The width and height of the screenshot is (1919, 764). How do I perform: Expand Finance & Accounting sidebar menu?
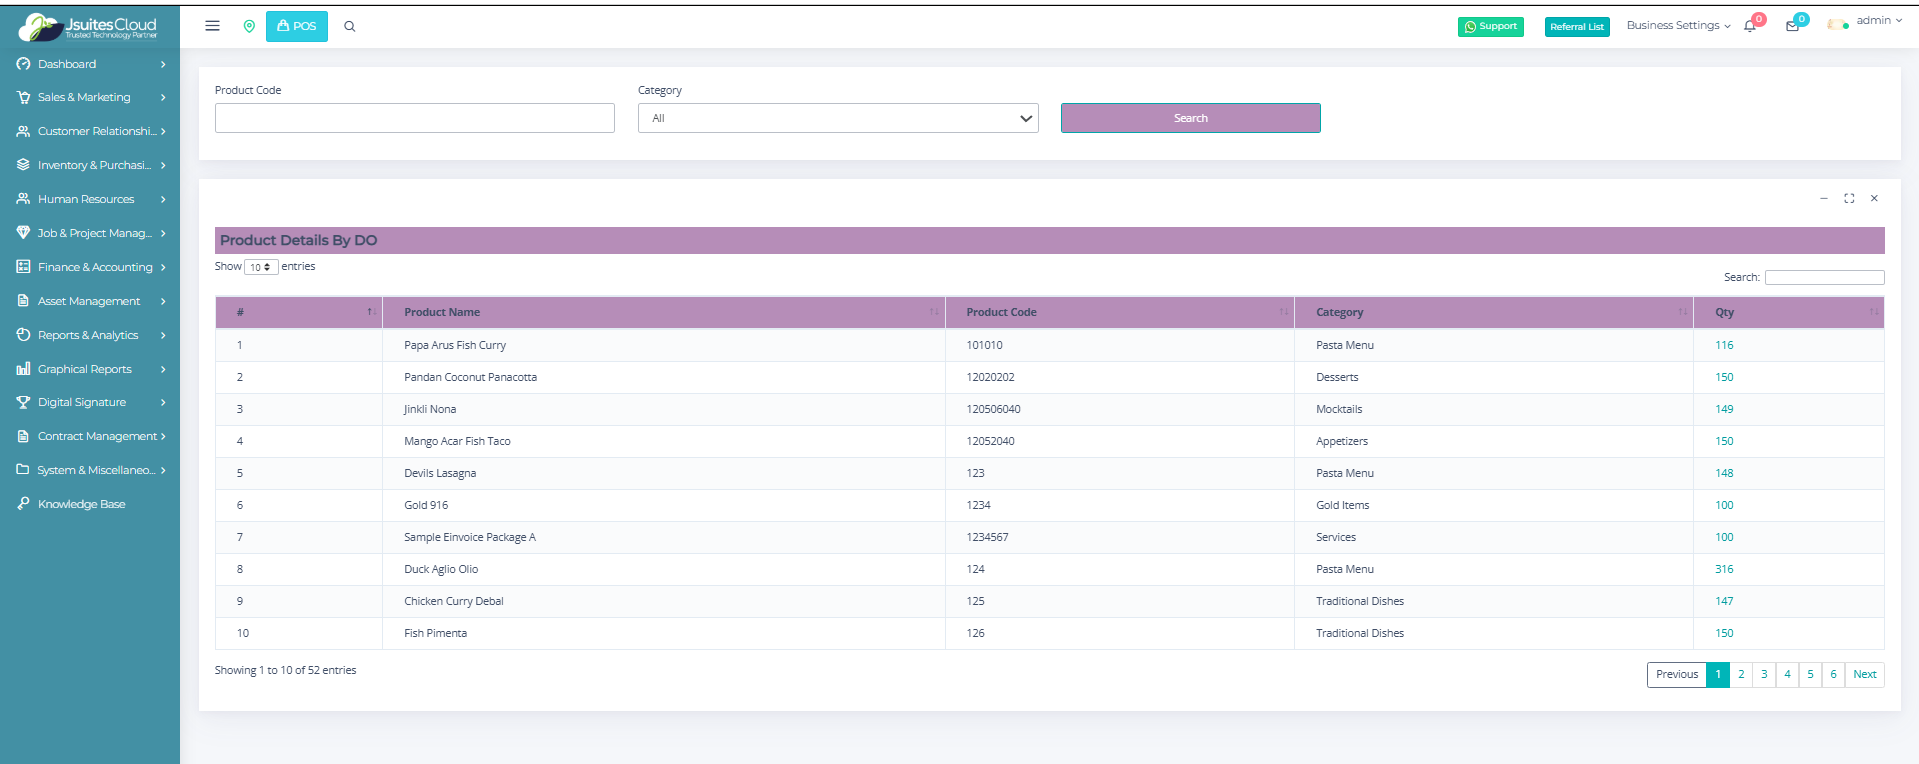92,267
